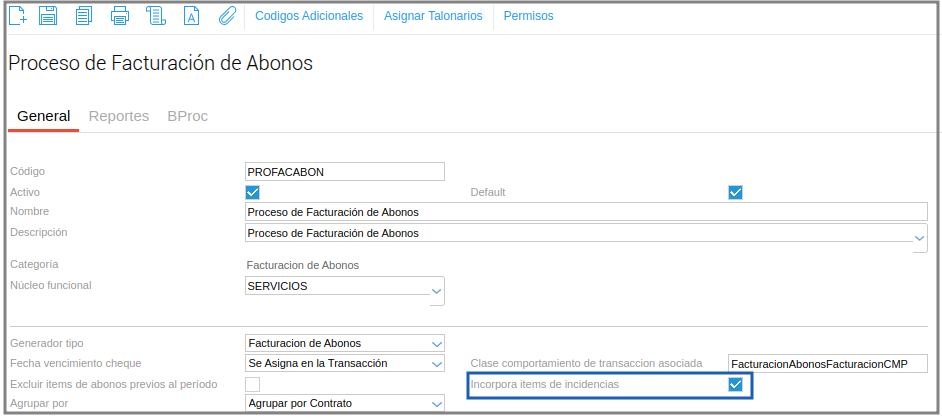Click the save floppy disk icon

click(x=49, y=16)
